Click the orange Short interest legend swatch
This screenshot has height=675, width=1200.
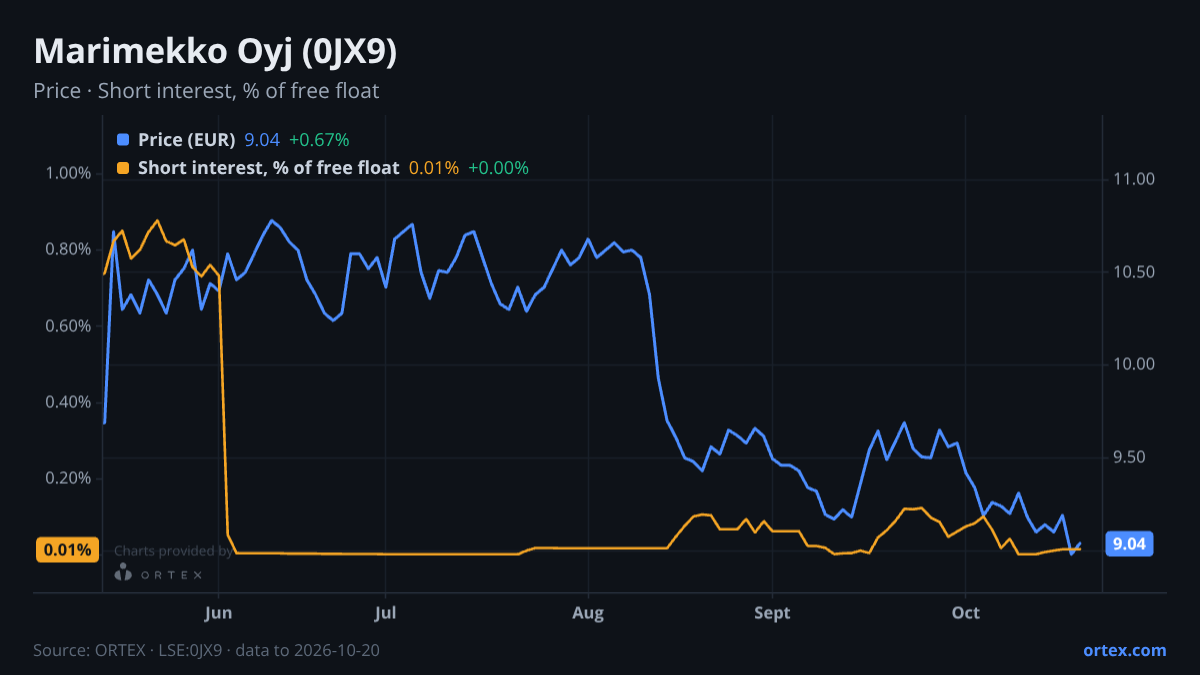pyautogui.click(x=123, y=168)
